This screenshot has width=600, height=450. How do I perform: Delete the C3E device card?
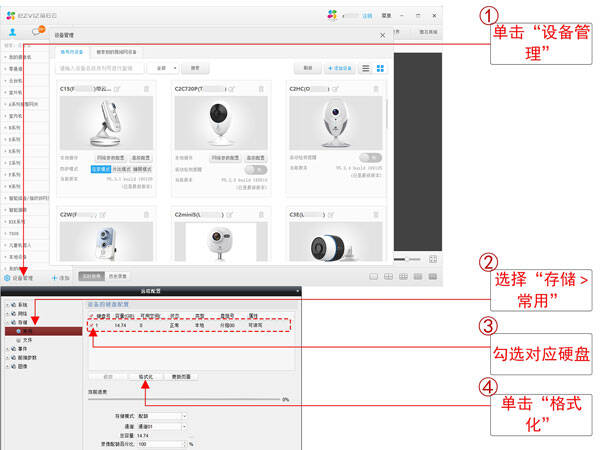[376, 215]
